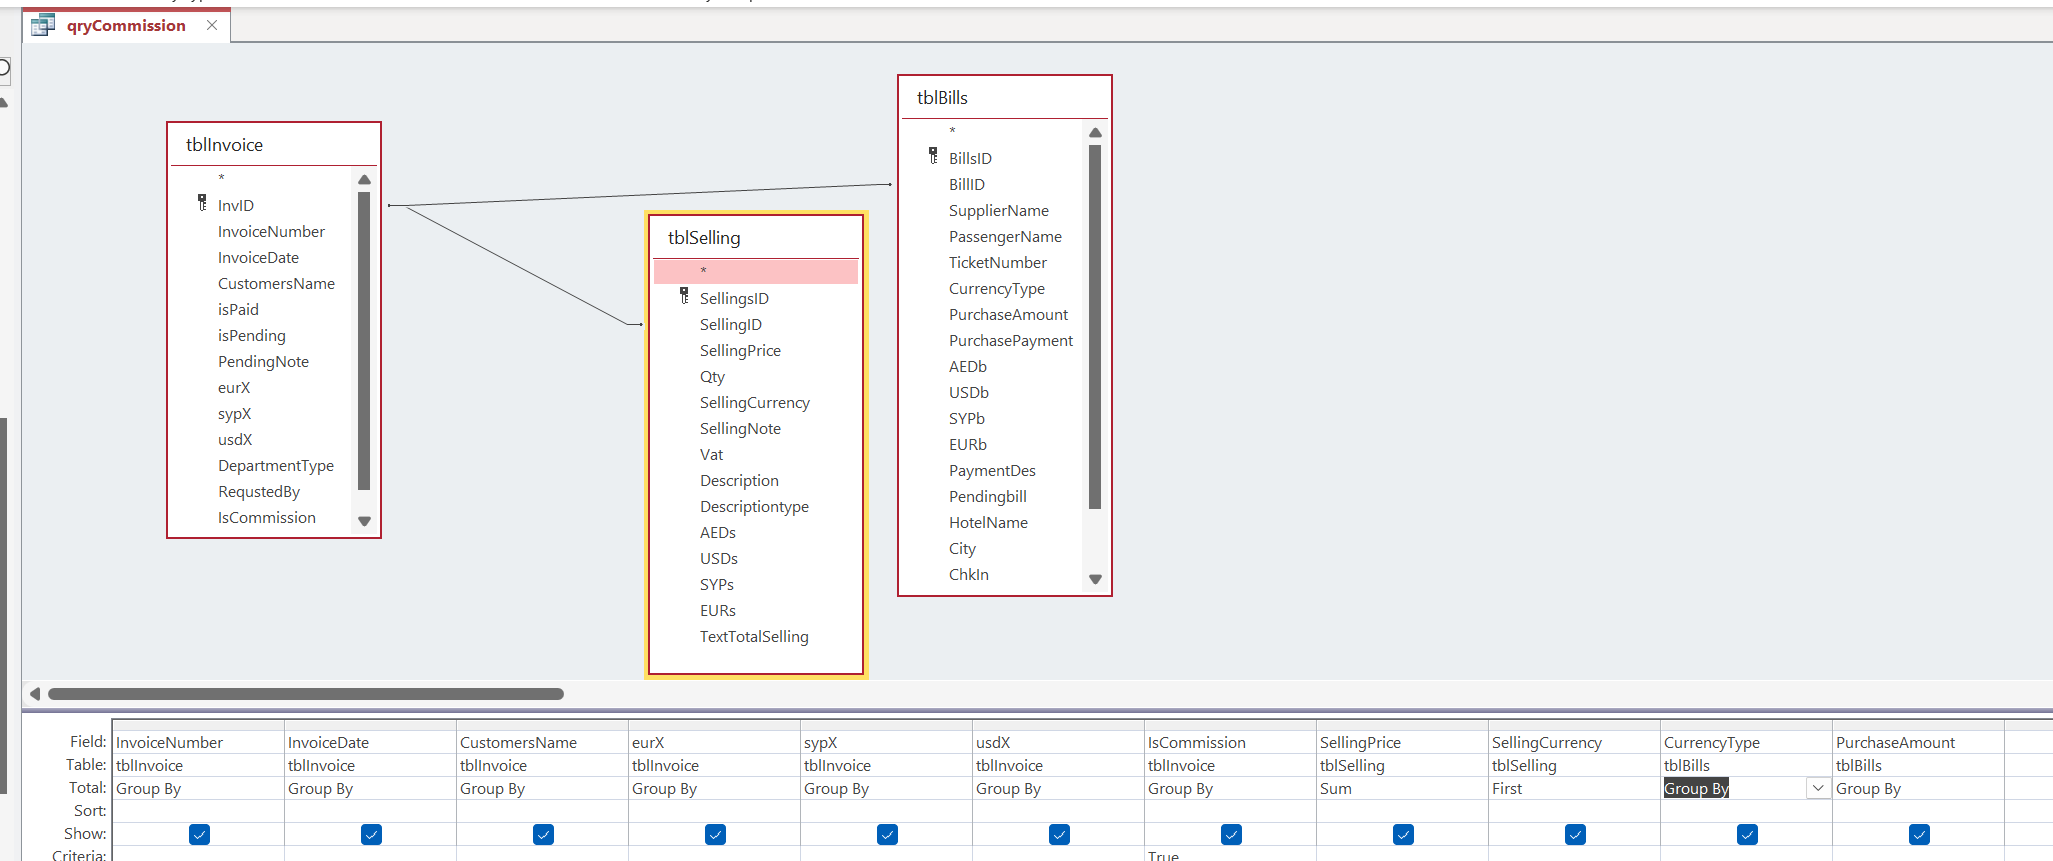
Task: Click the InvID primary key icon
Action: tap(202, 203)
